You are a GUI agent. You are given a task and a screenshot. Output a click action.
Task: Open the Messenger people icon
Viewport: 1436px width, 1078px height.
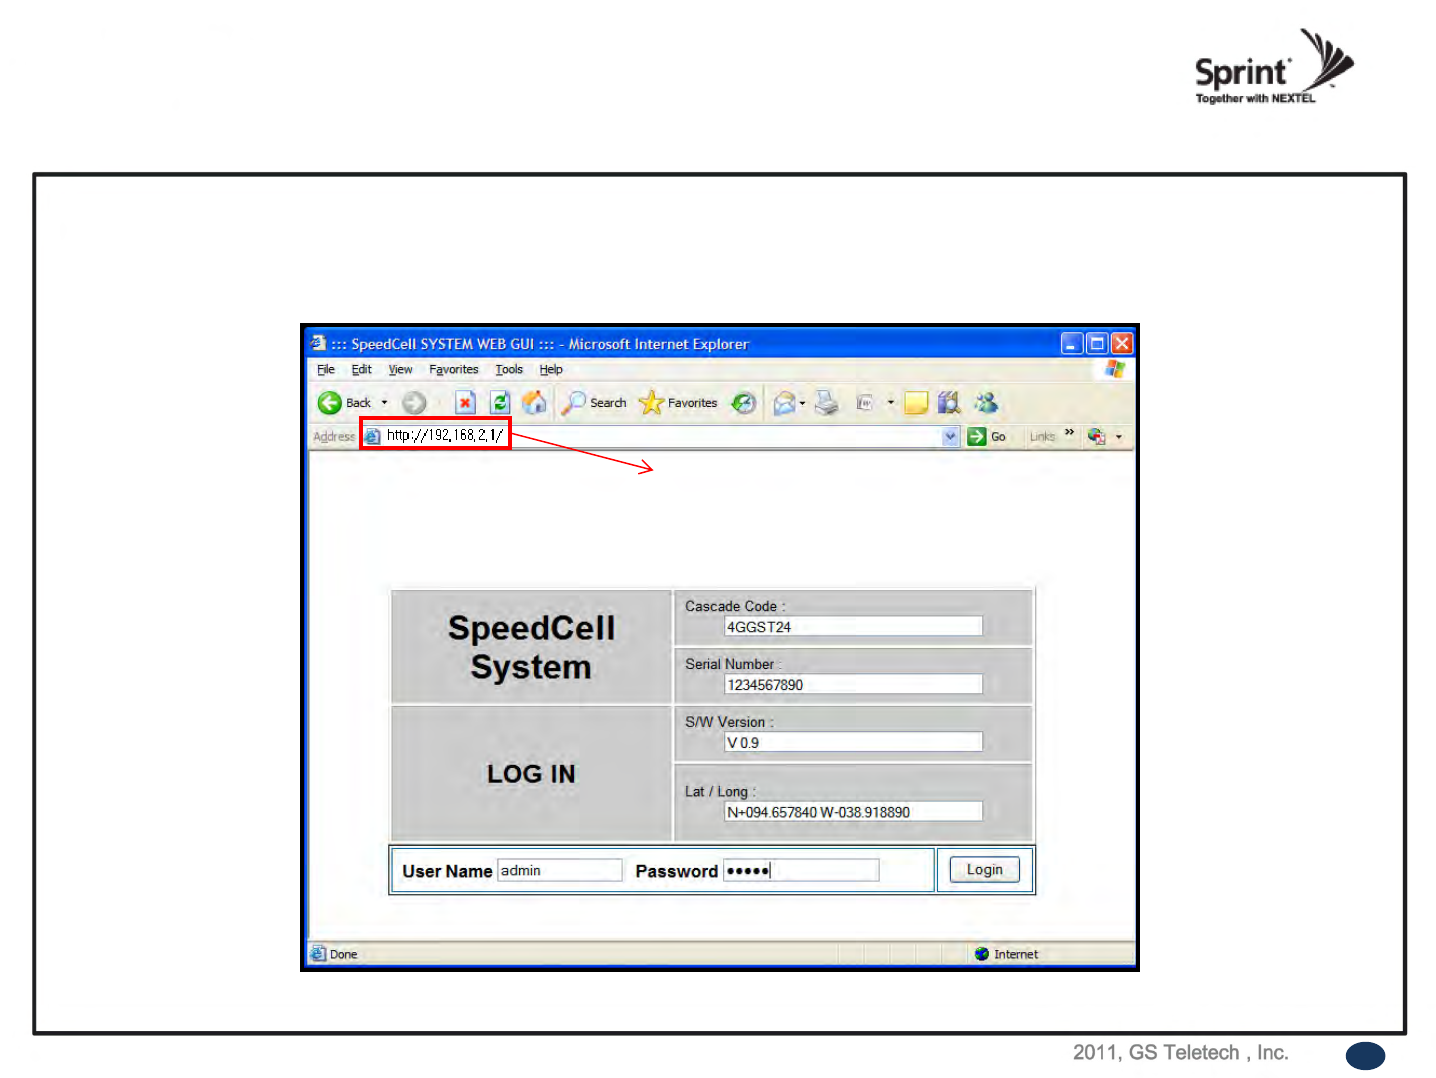[x=986, y=402]
